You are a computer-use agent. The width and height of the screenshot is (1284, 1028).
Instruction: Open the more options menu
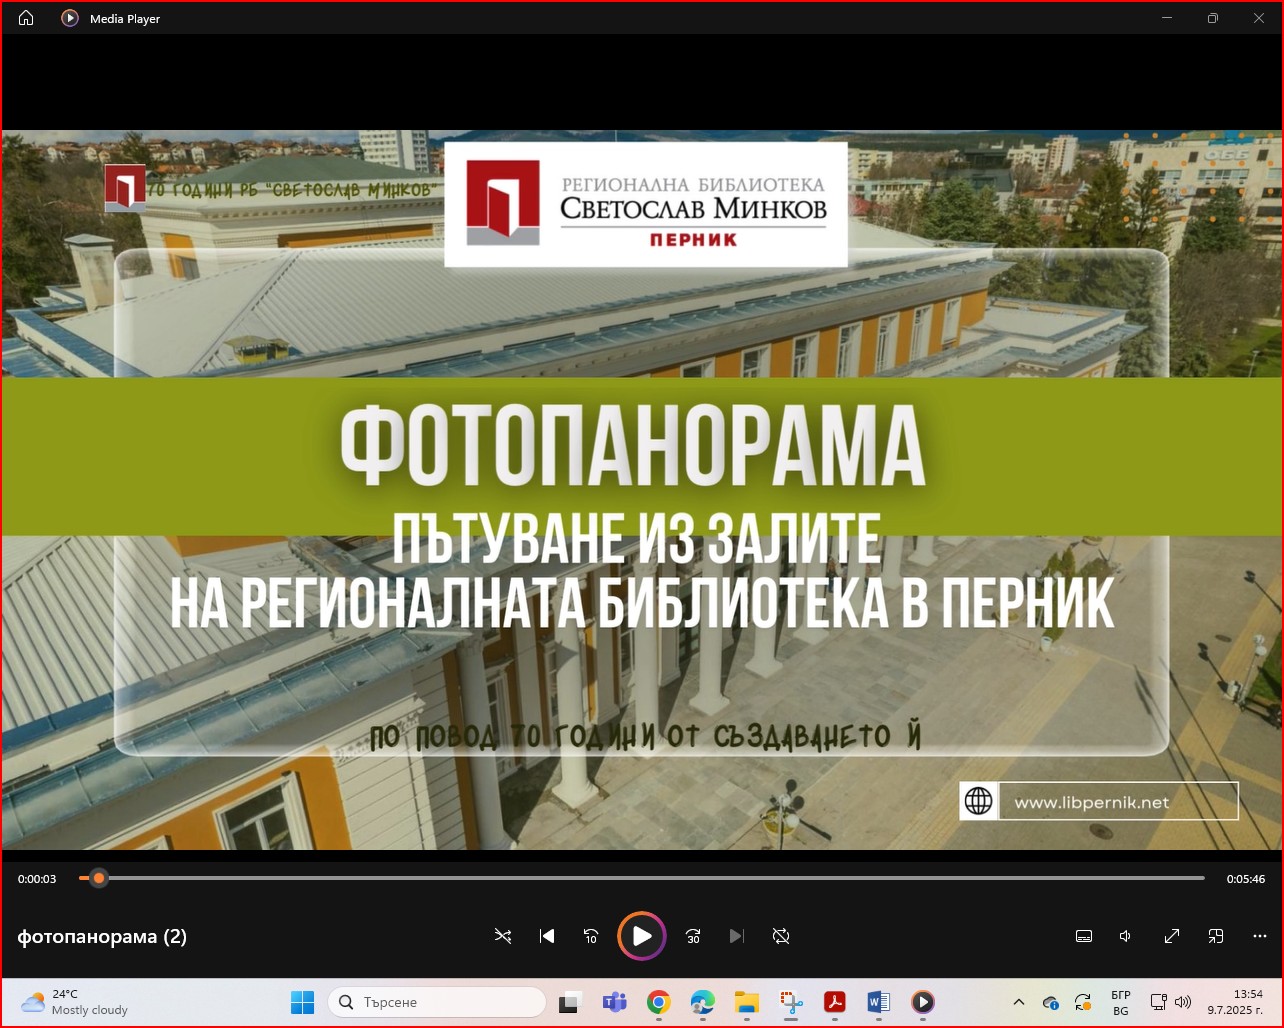pyautogui.click(x=1260, y=936)
